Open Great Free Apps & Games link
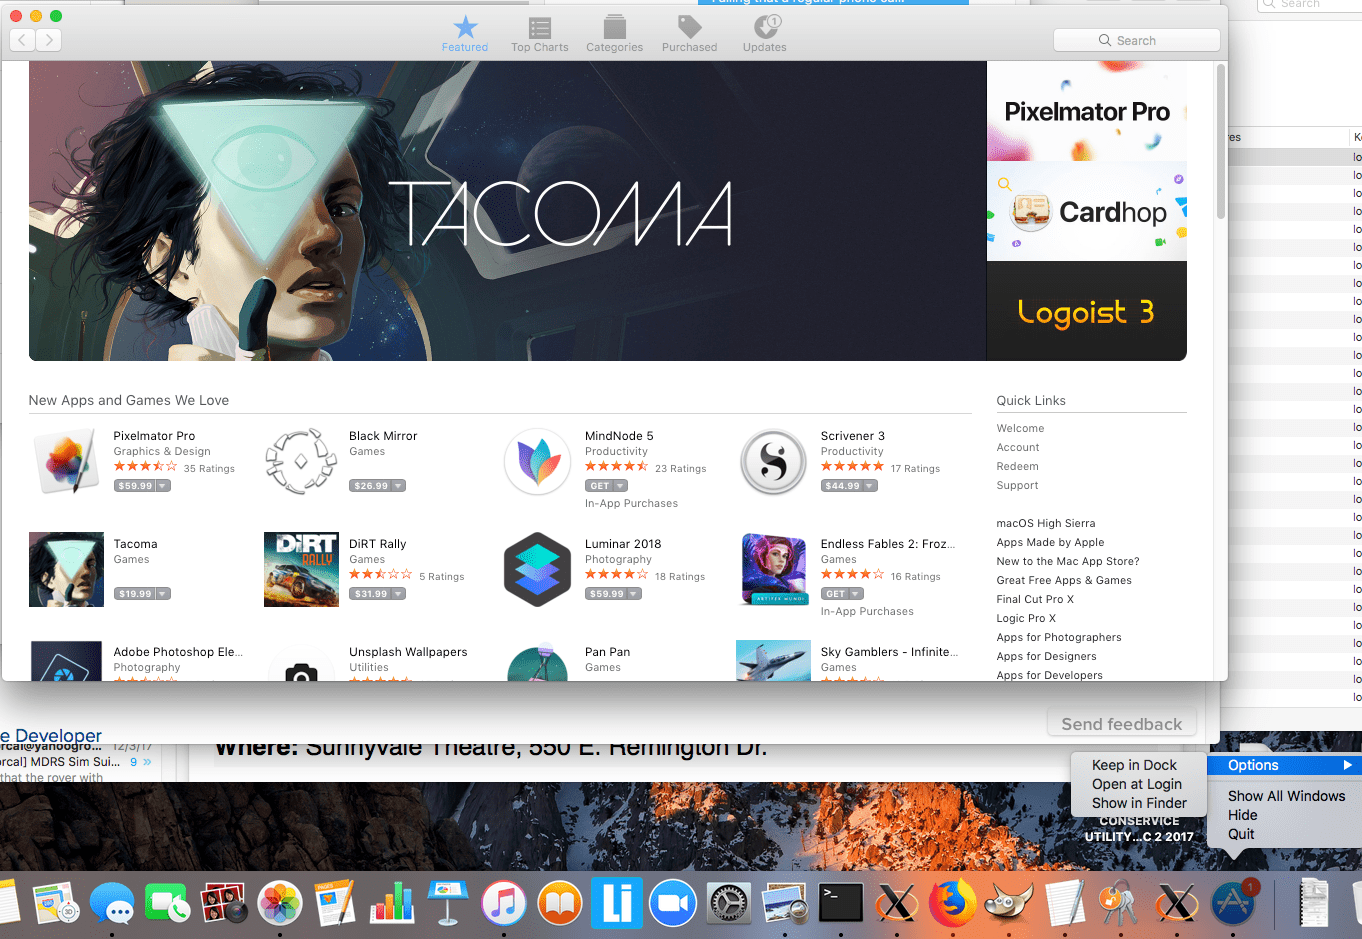1362x939 pixels. tap(1064, 580)
